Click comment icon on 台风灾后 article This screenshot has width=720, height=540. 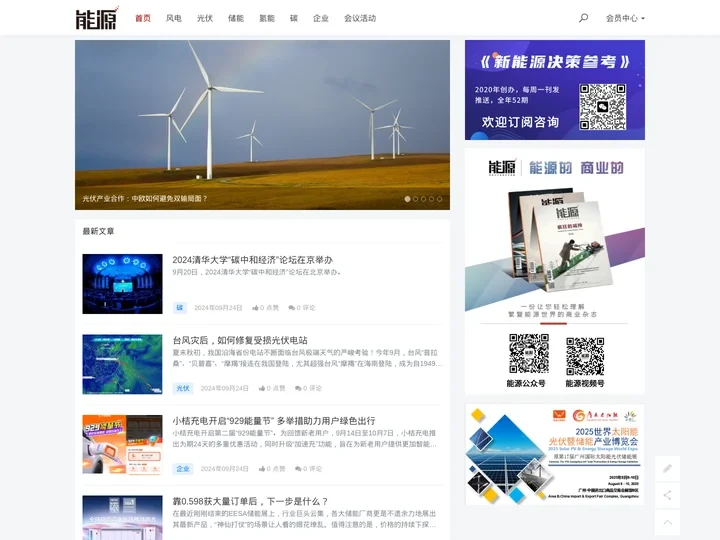tap(298, 388)
